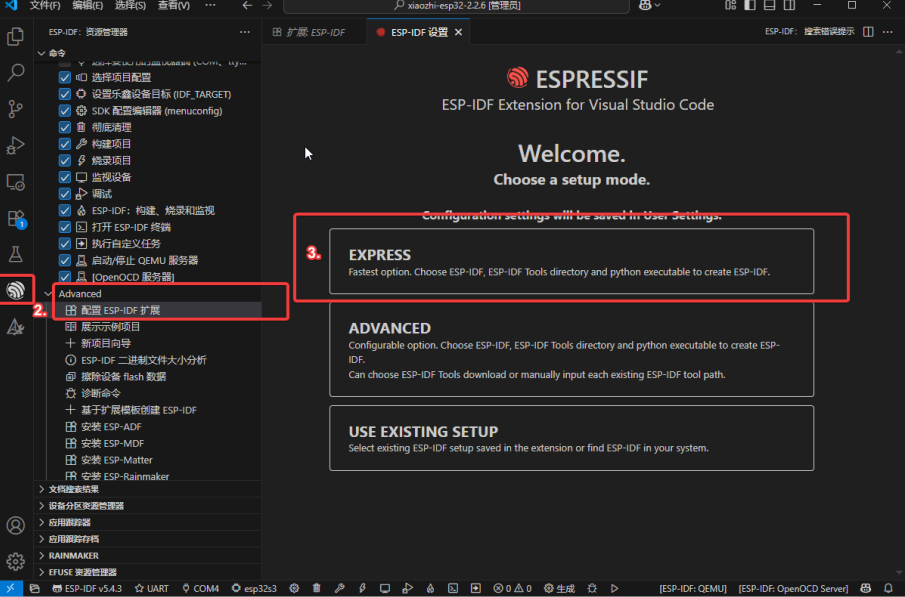This screenshot has height=597, width=905.
Task: Open the 查看(V) menu
Action: (174, 5)
